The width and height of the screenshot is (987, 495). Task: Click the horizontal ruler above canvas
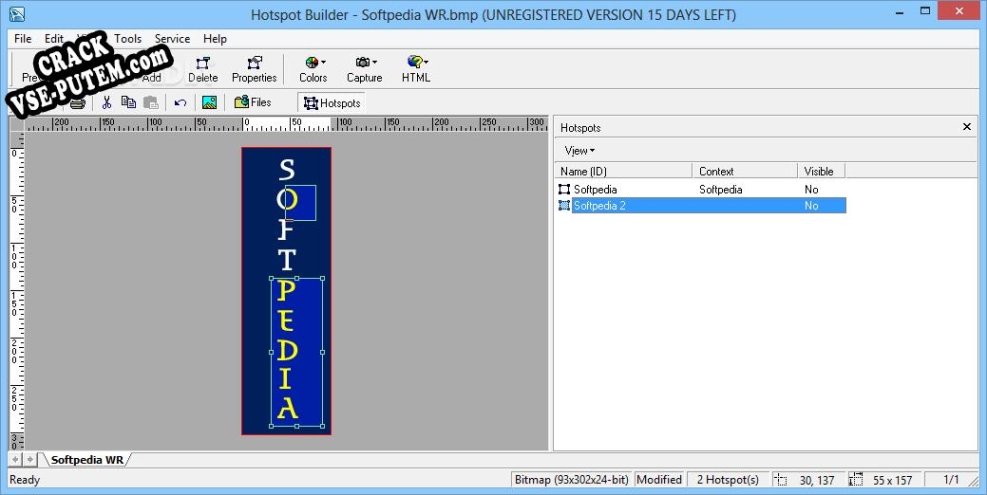coord(286,123)
